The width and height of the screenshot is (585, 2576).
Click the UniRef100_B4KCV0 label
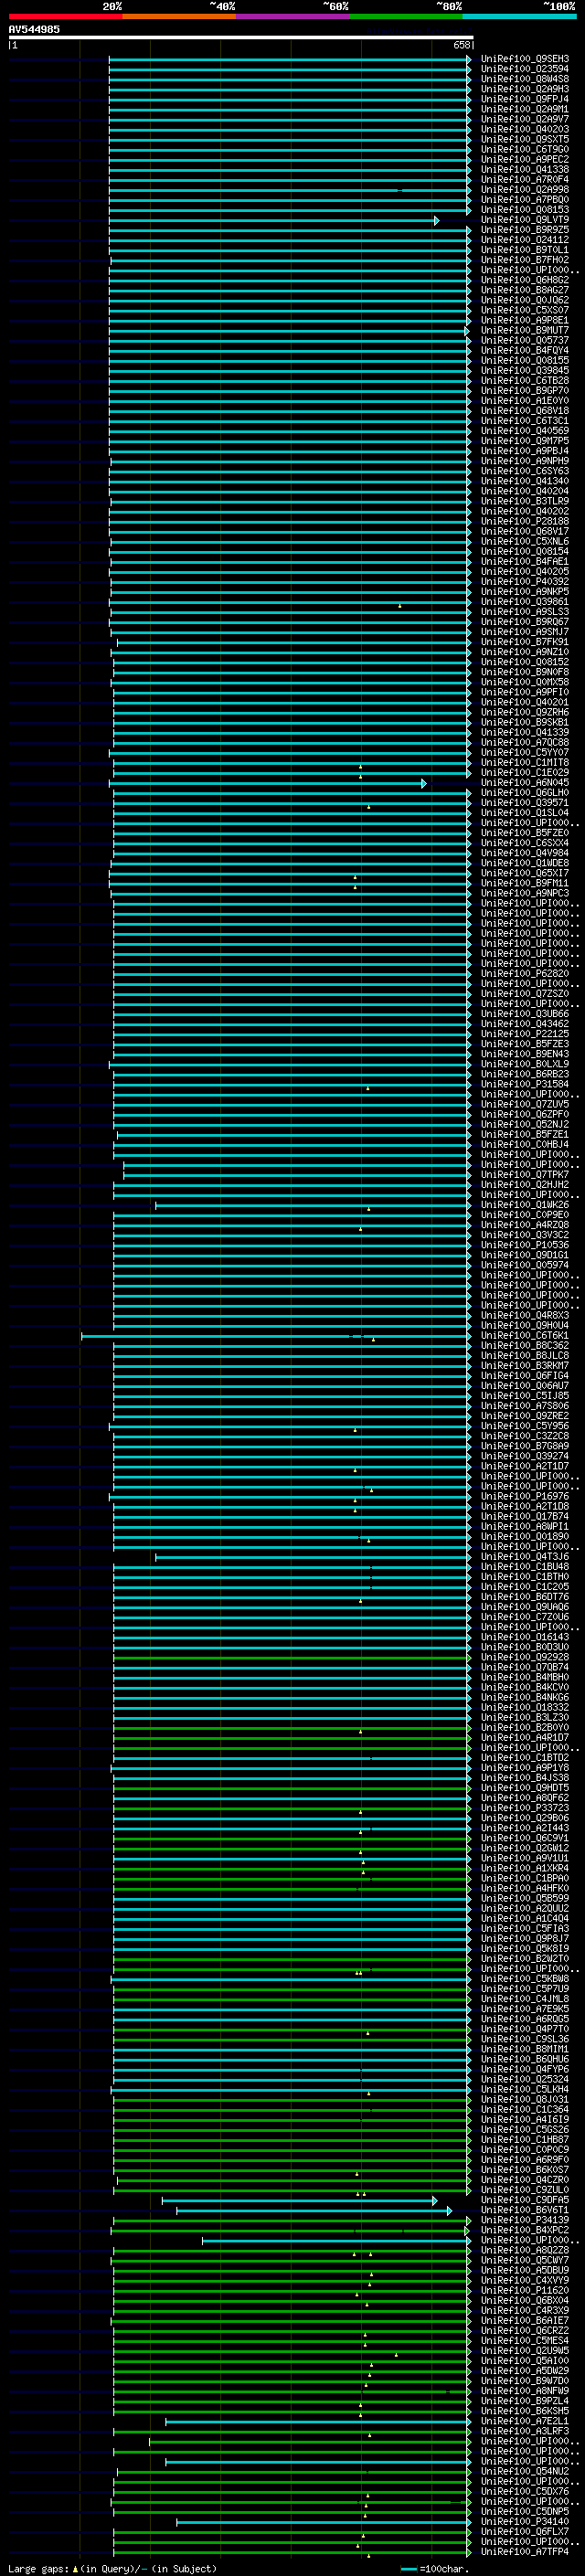(525, 1687)
